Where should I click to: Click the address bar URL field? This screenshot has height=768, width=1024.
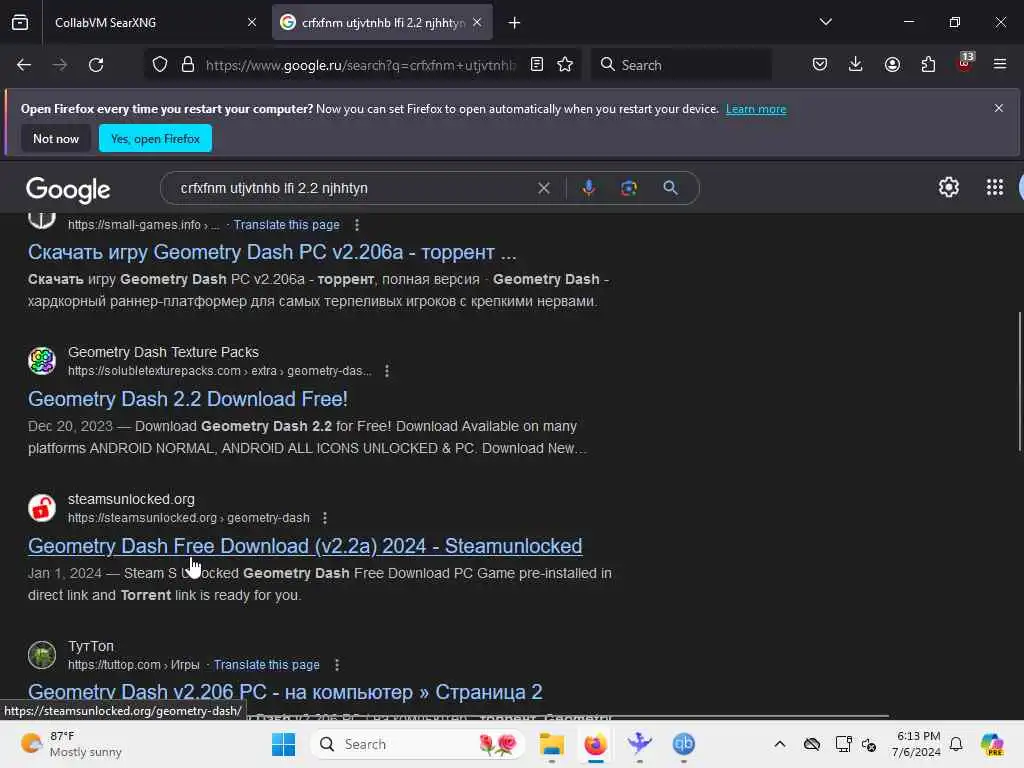coord(360,65)
